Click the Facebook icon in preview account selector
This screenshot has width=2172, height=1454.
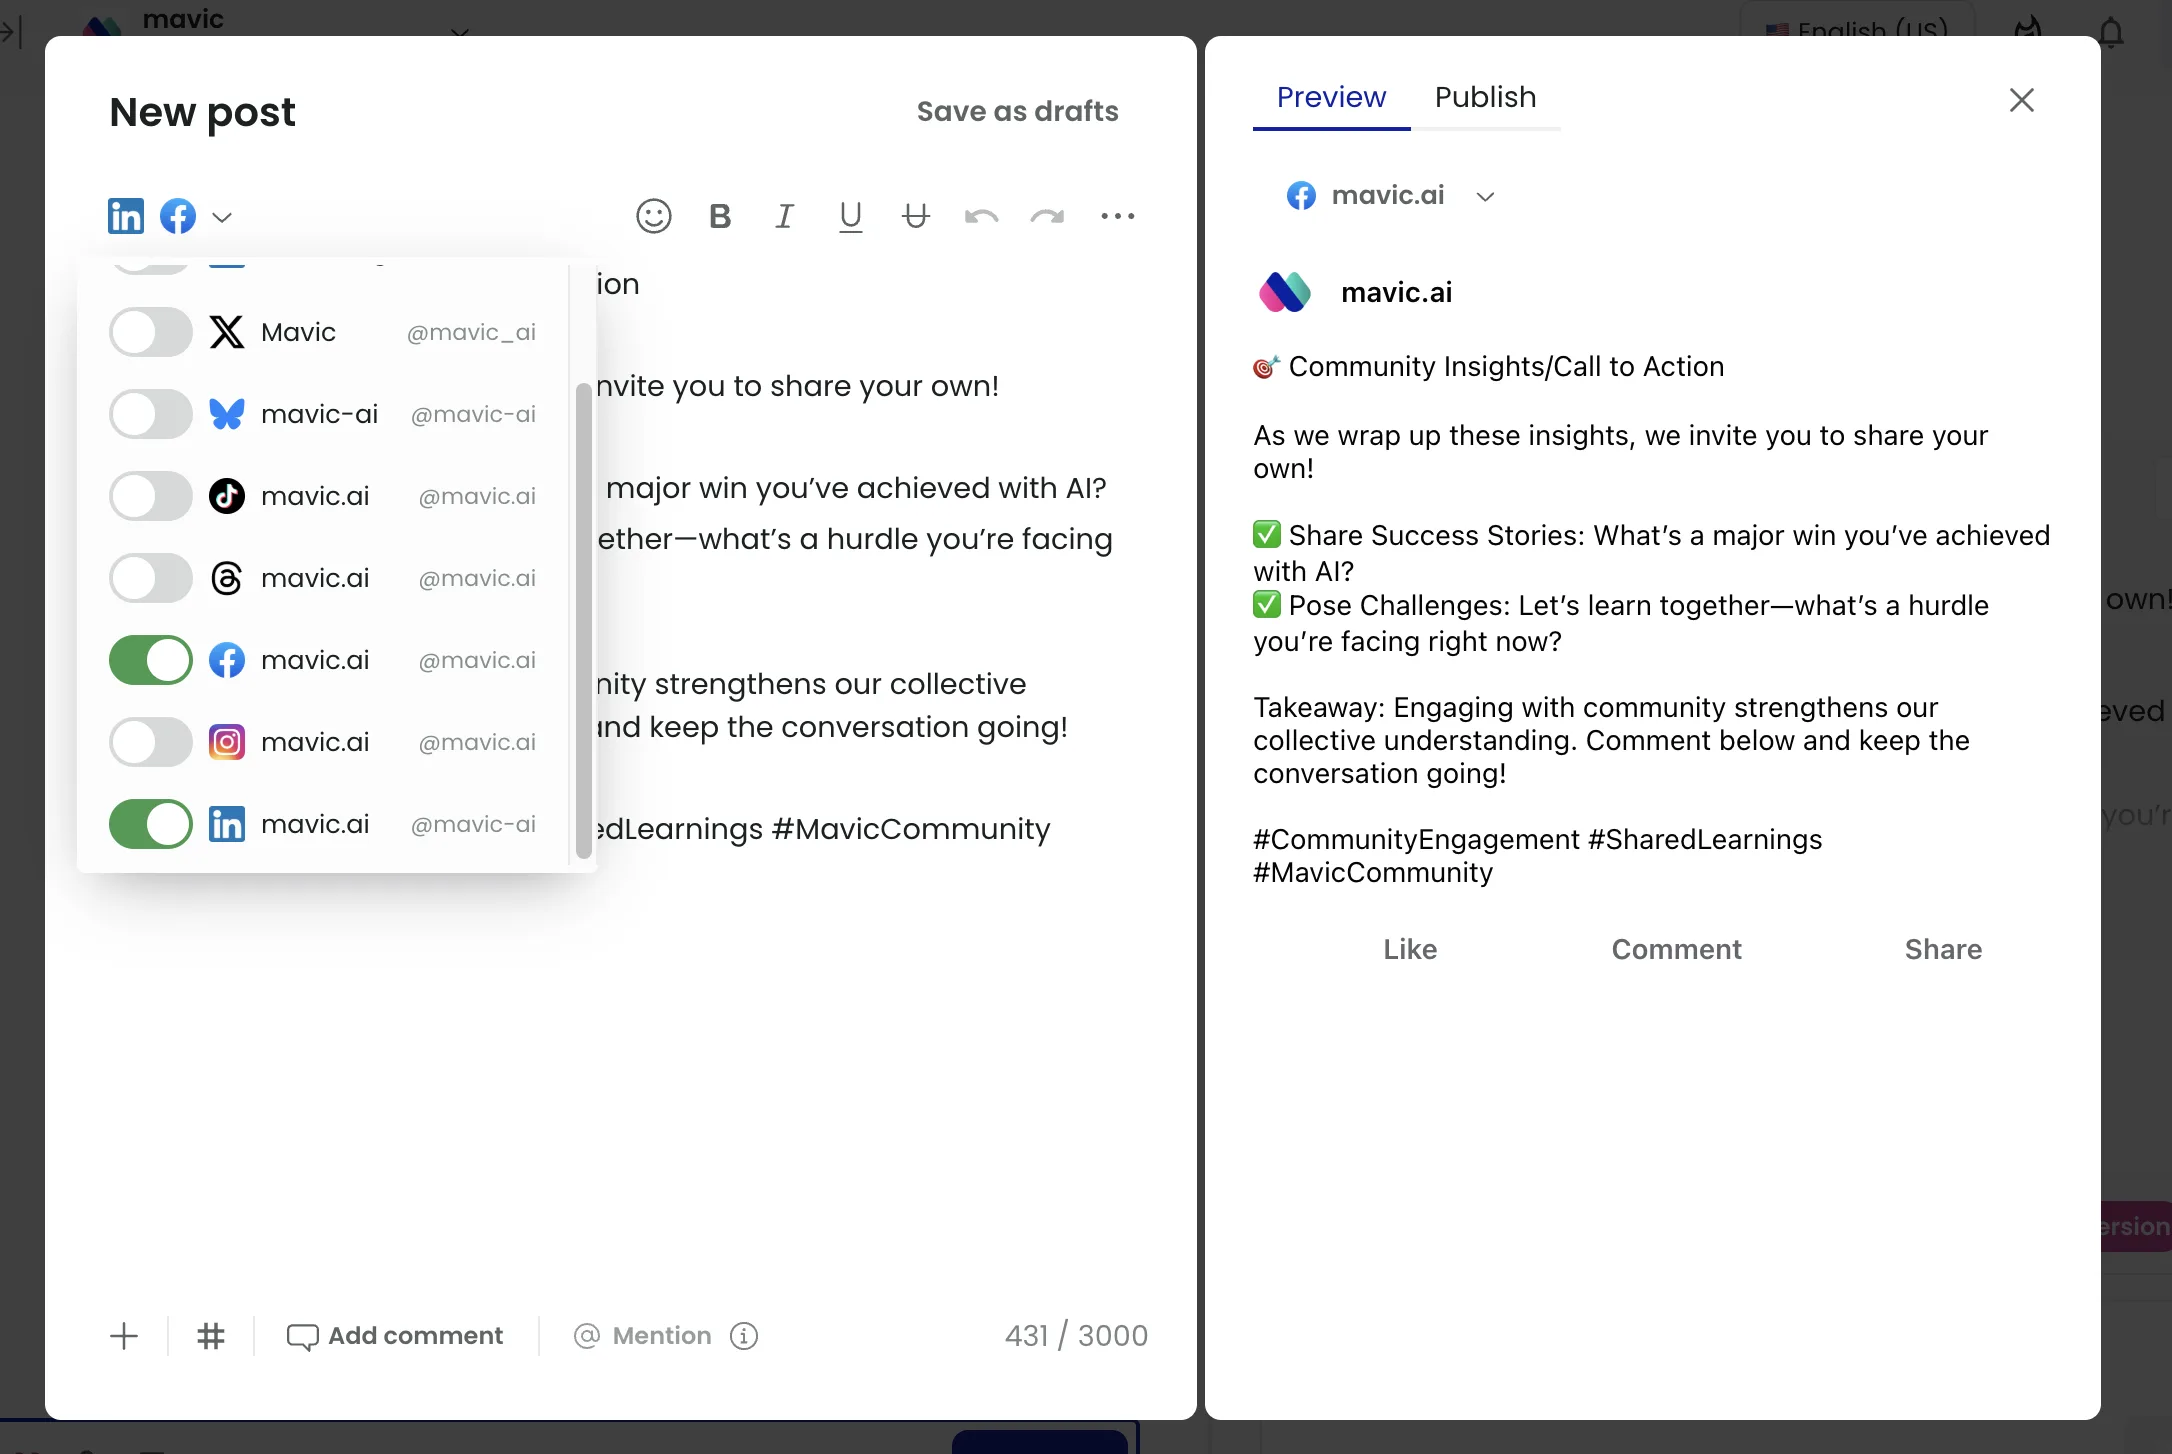[x=1301, y=196]
